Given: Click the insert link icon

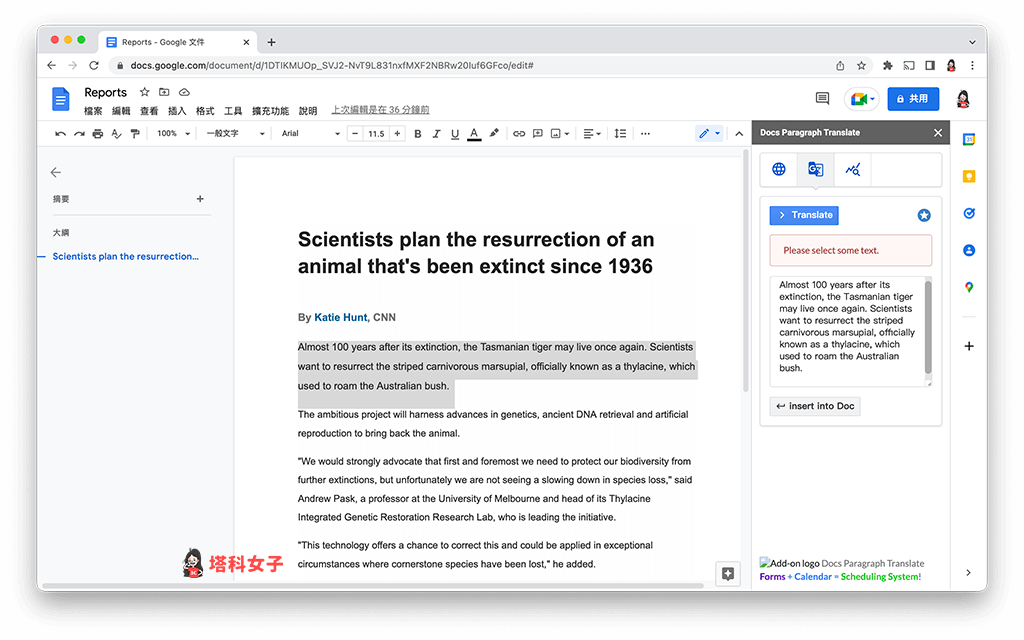Looking at the screenshot, I should click(519, 134).
